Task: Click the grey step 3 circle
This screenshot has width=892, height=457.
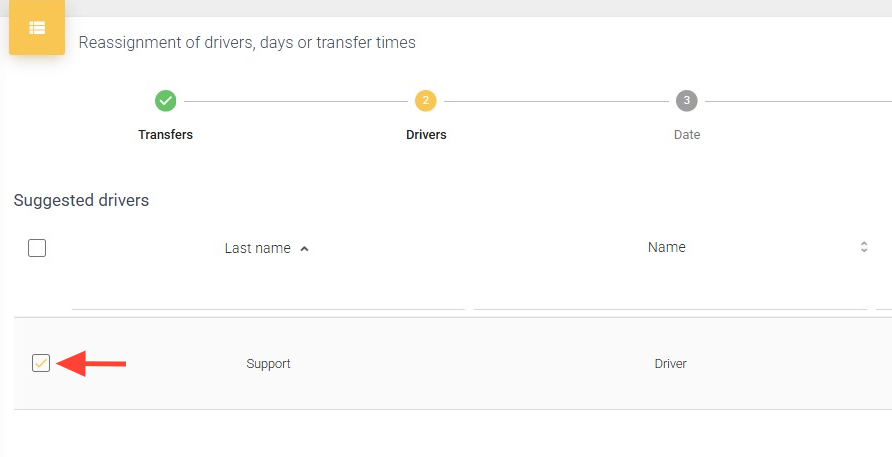Action: [x=686, y=101]
